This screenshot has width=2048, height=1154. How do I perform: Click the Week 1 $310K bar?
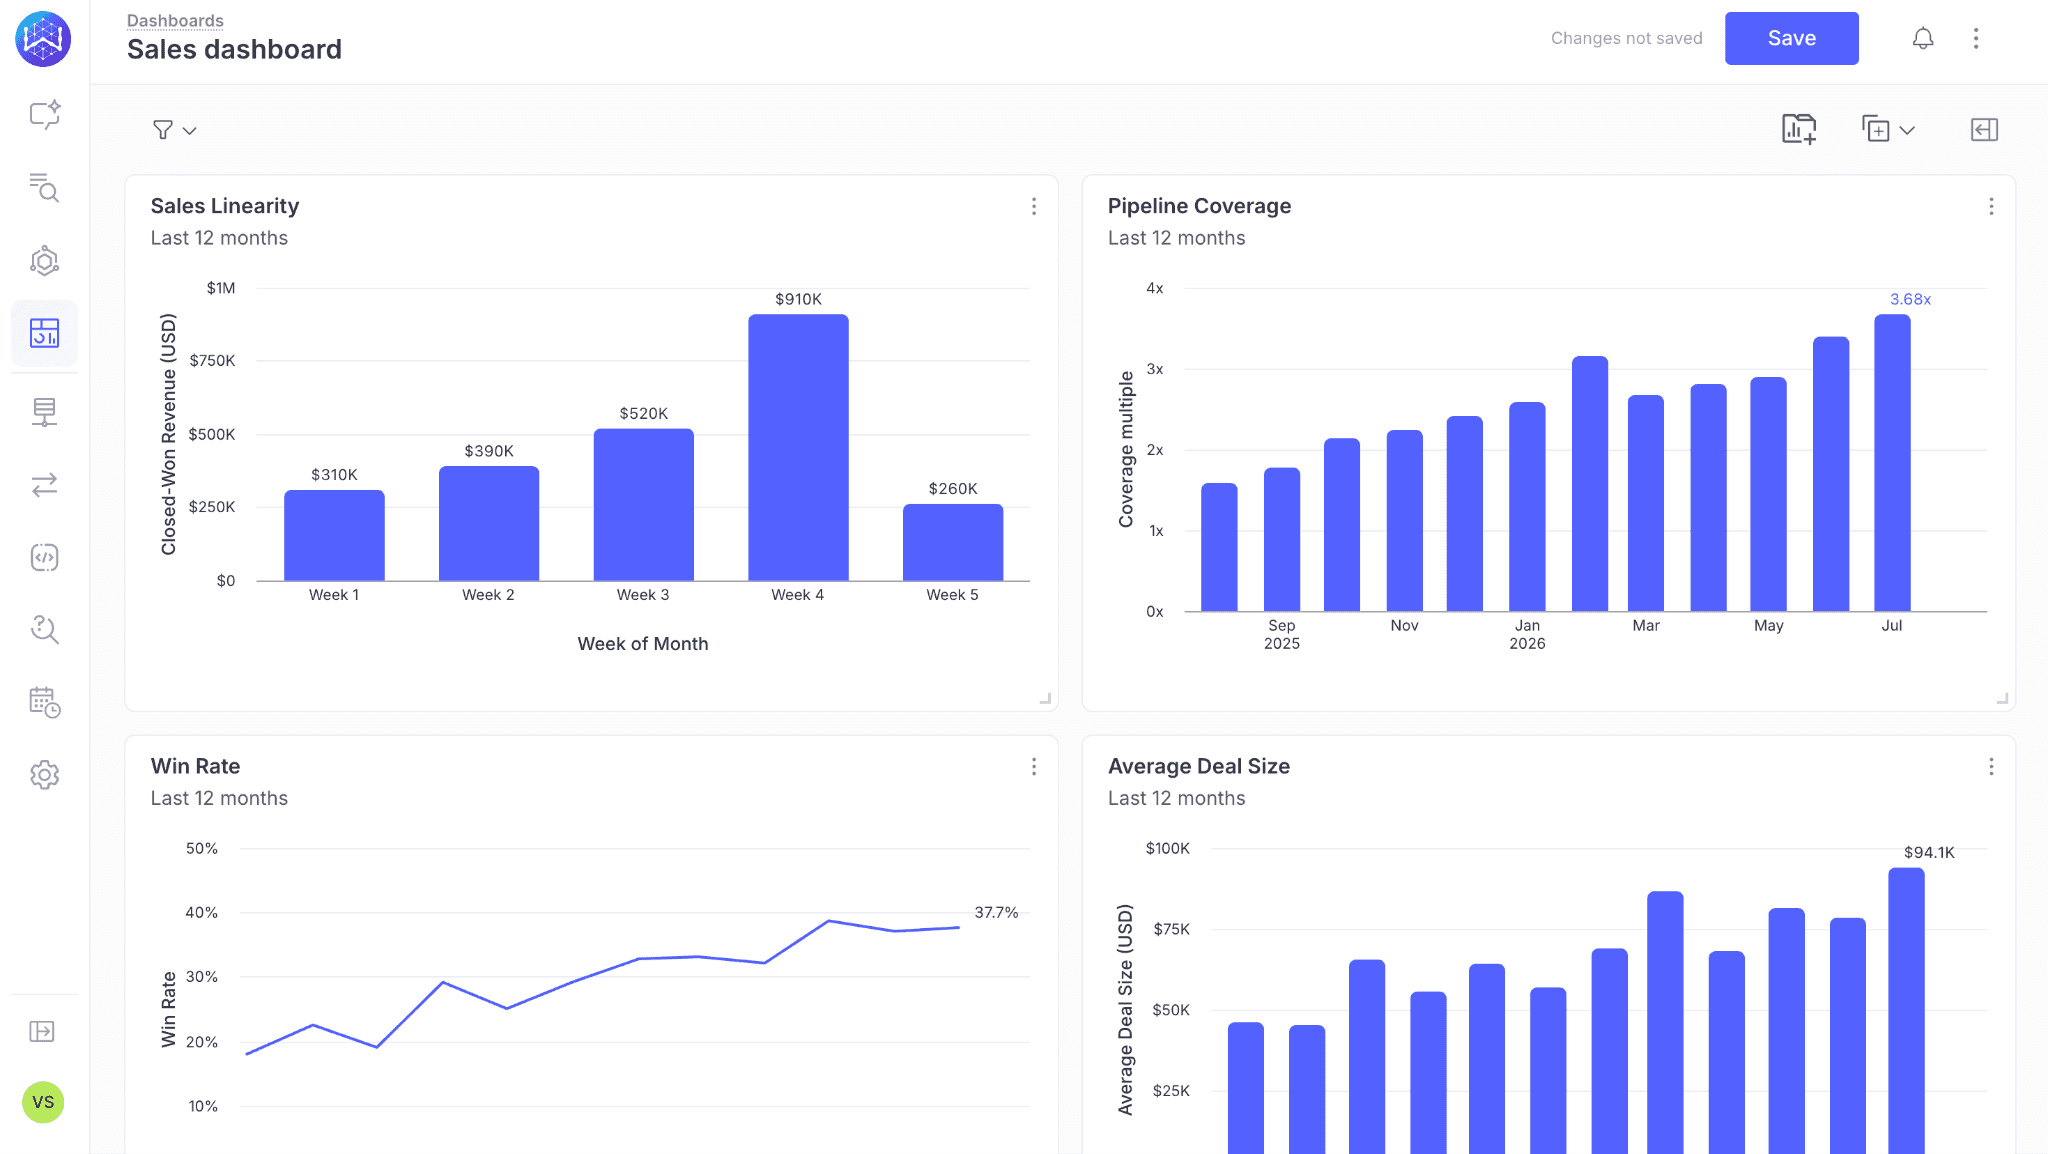point(334,535)
